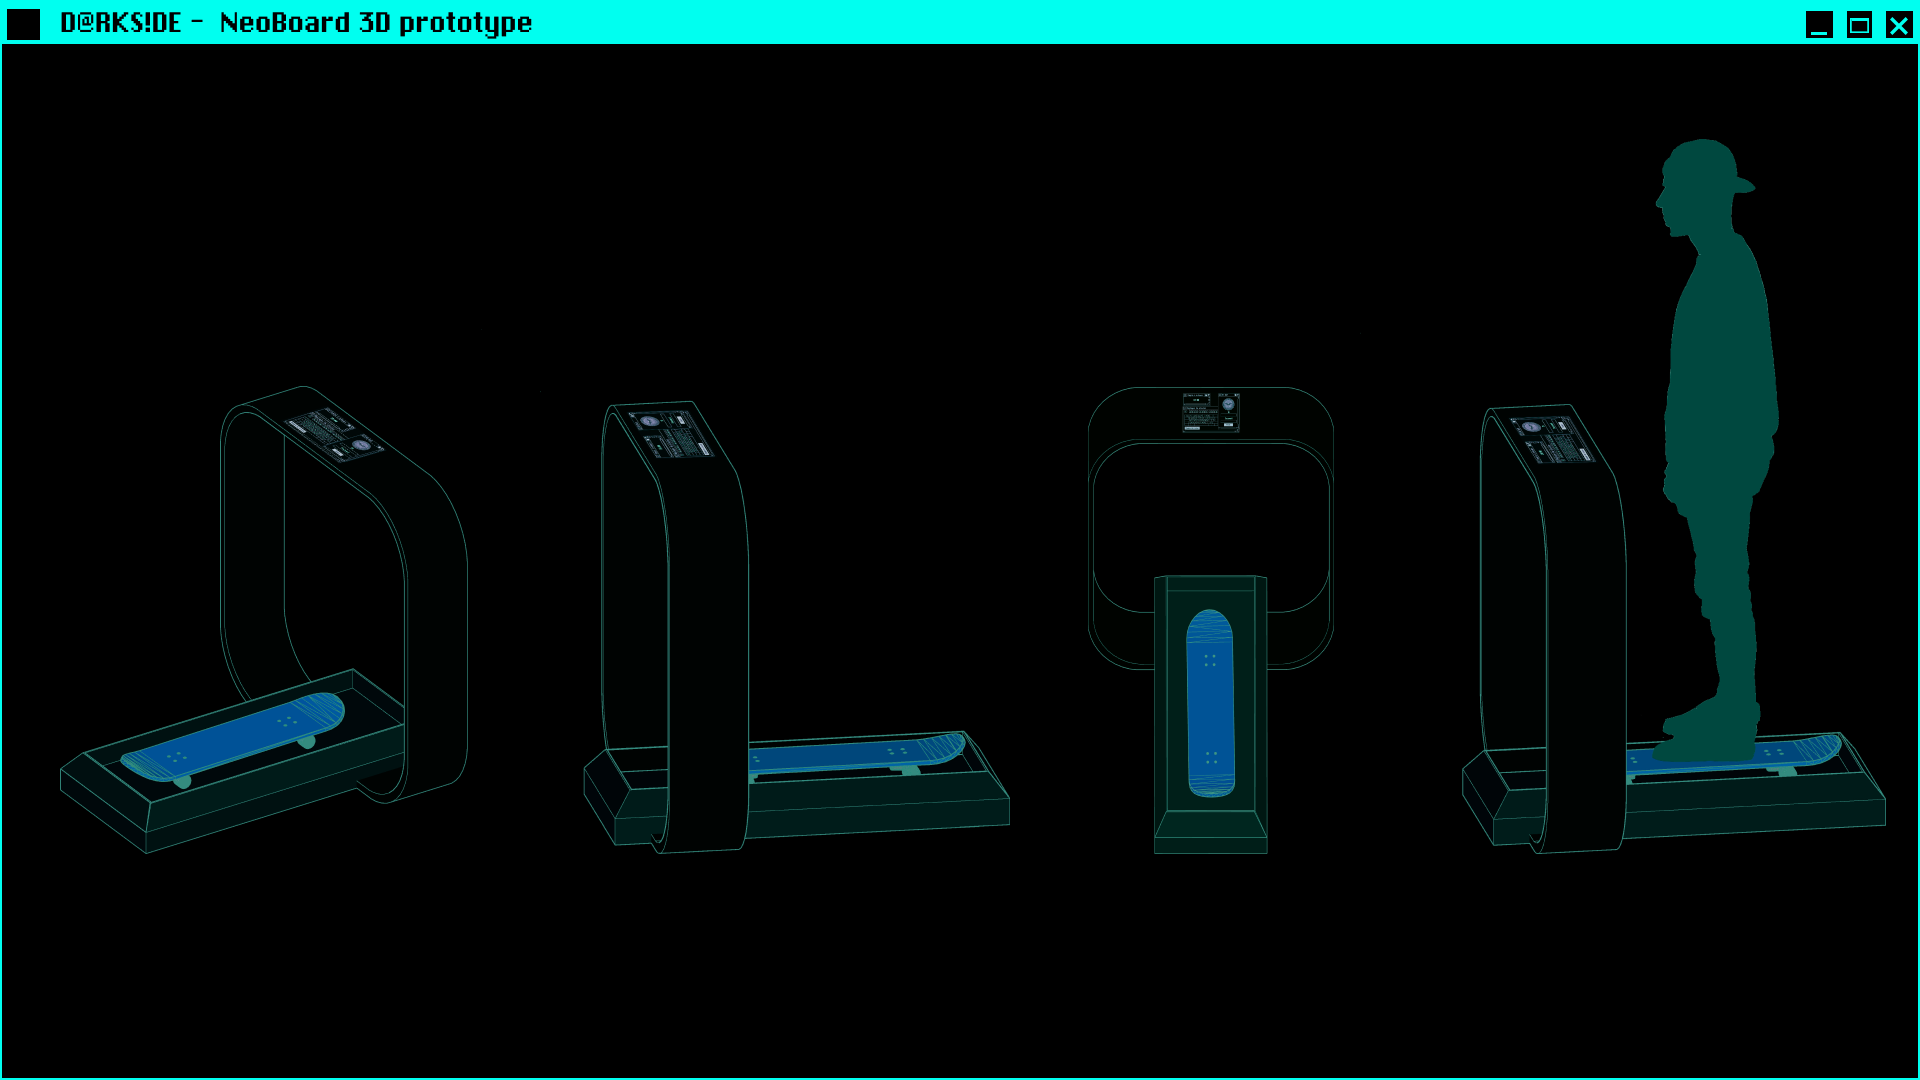Click the black window menu icon in title bar
Screen dimensions: 1920x1080
pyautogui.click(x=23, y=24)
